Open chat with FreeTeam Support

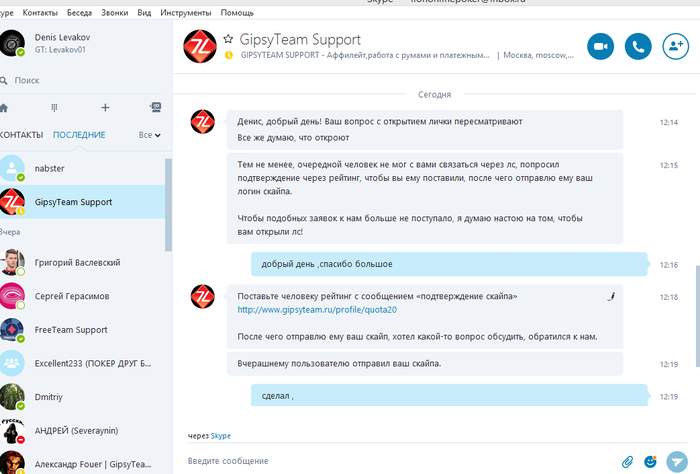point(82,330)
